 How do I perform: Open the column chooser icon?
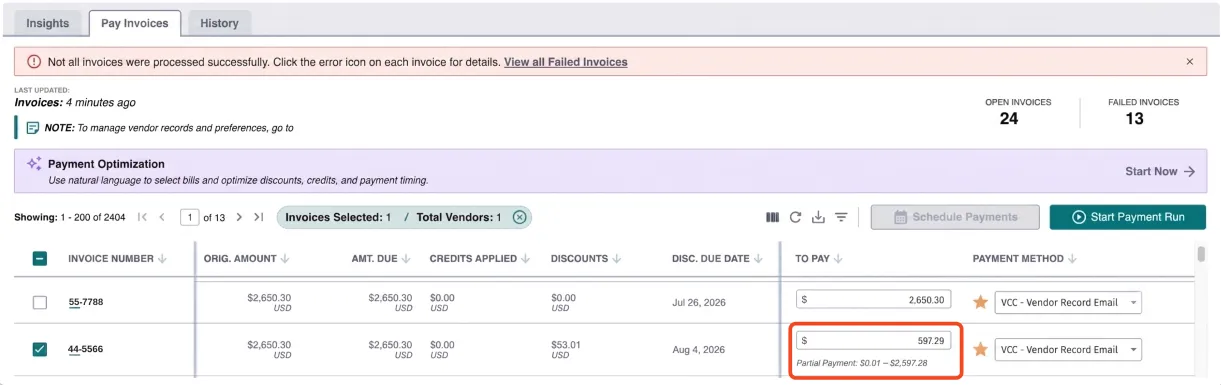point(772,217)
